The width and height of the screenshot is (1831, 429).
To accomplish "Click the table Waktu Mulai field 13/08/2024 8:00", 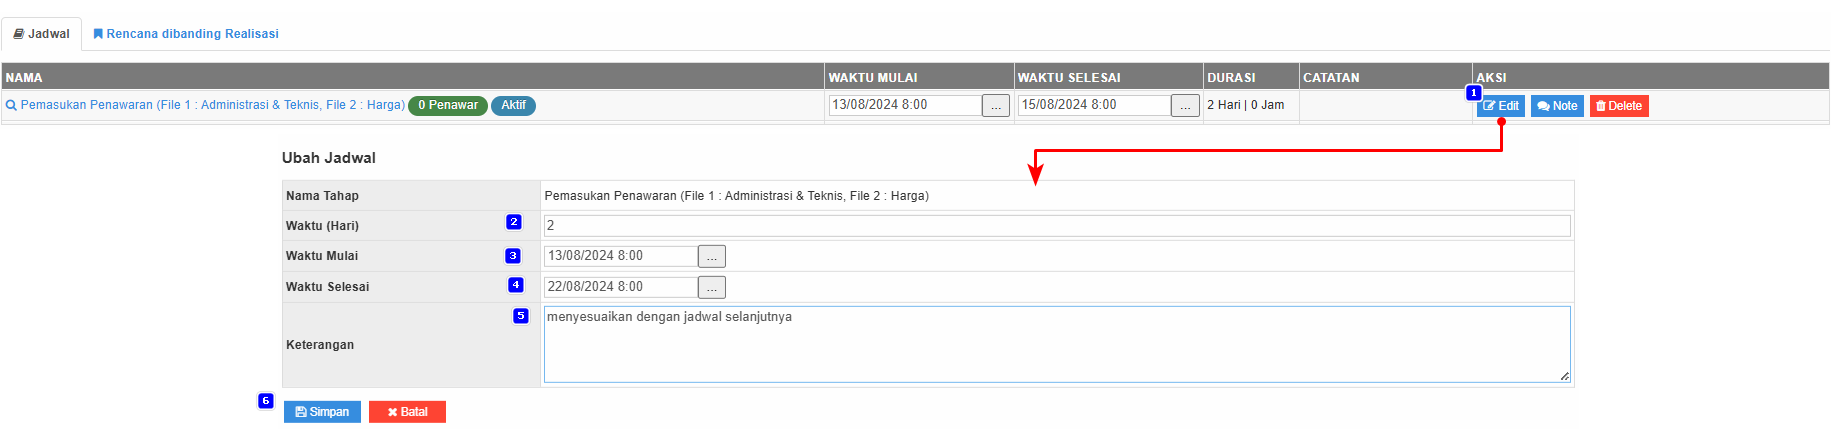I will pos(905,105).
